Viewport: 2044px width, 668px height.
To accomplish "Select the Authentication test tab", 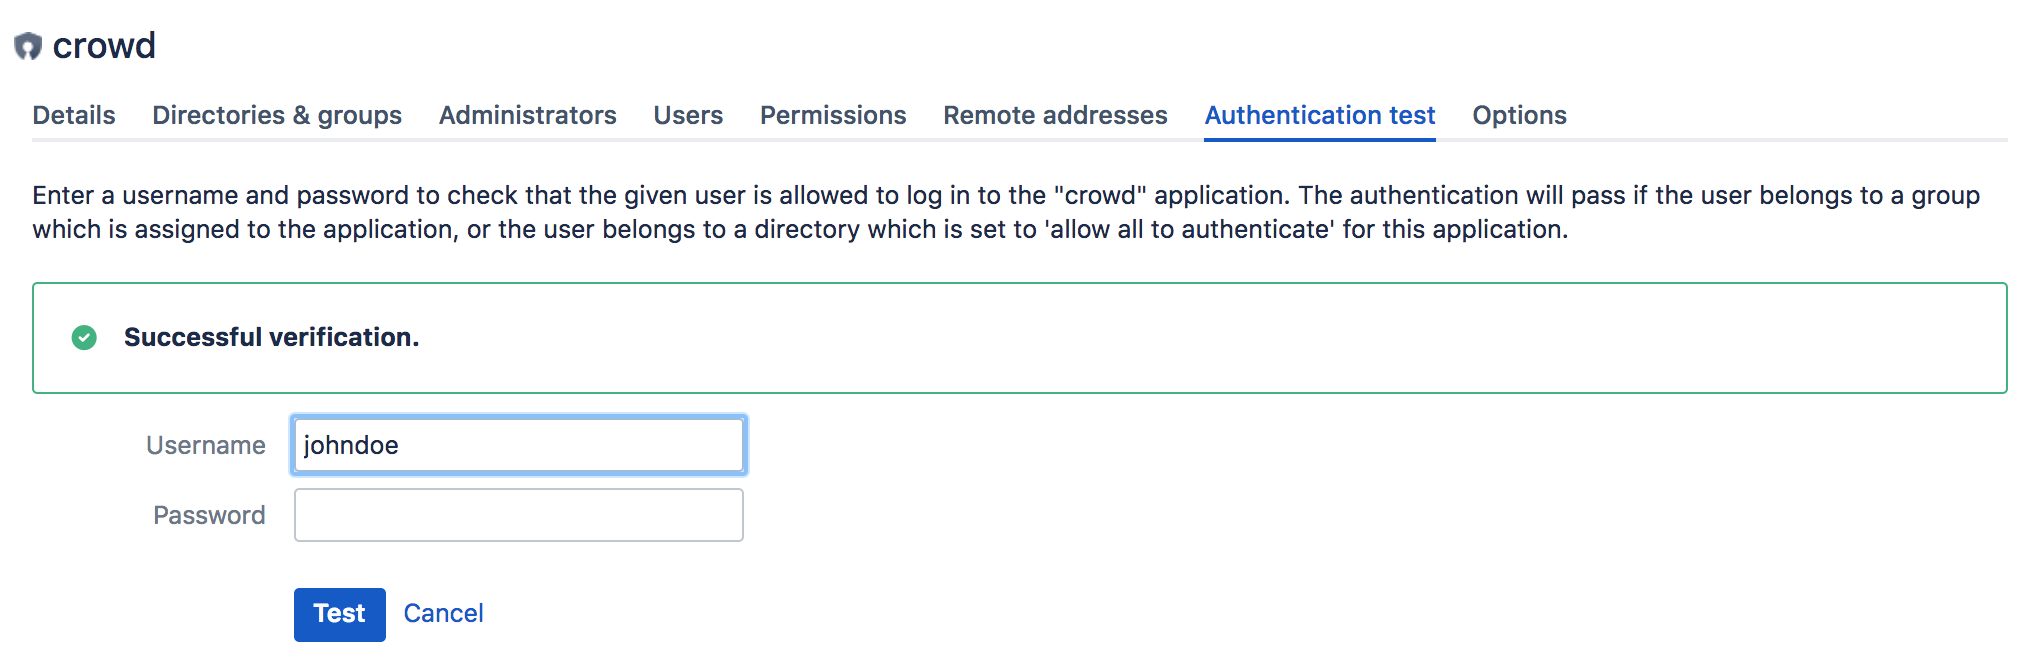I will pos(1319,116).
